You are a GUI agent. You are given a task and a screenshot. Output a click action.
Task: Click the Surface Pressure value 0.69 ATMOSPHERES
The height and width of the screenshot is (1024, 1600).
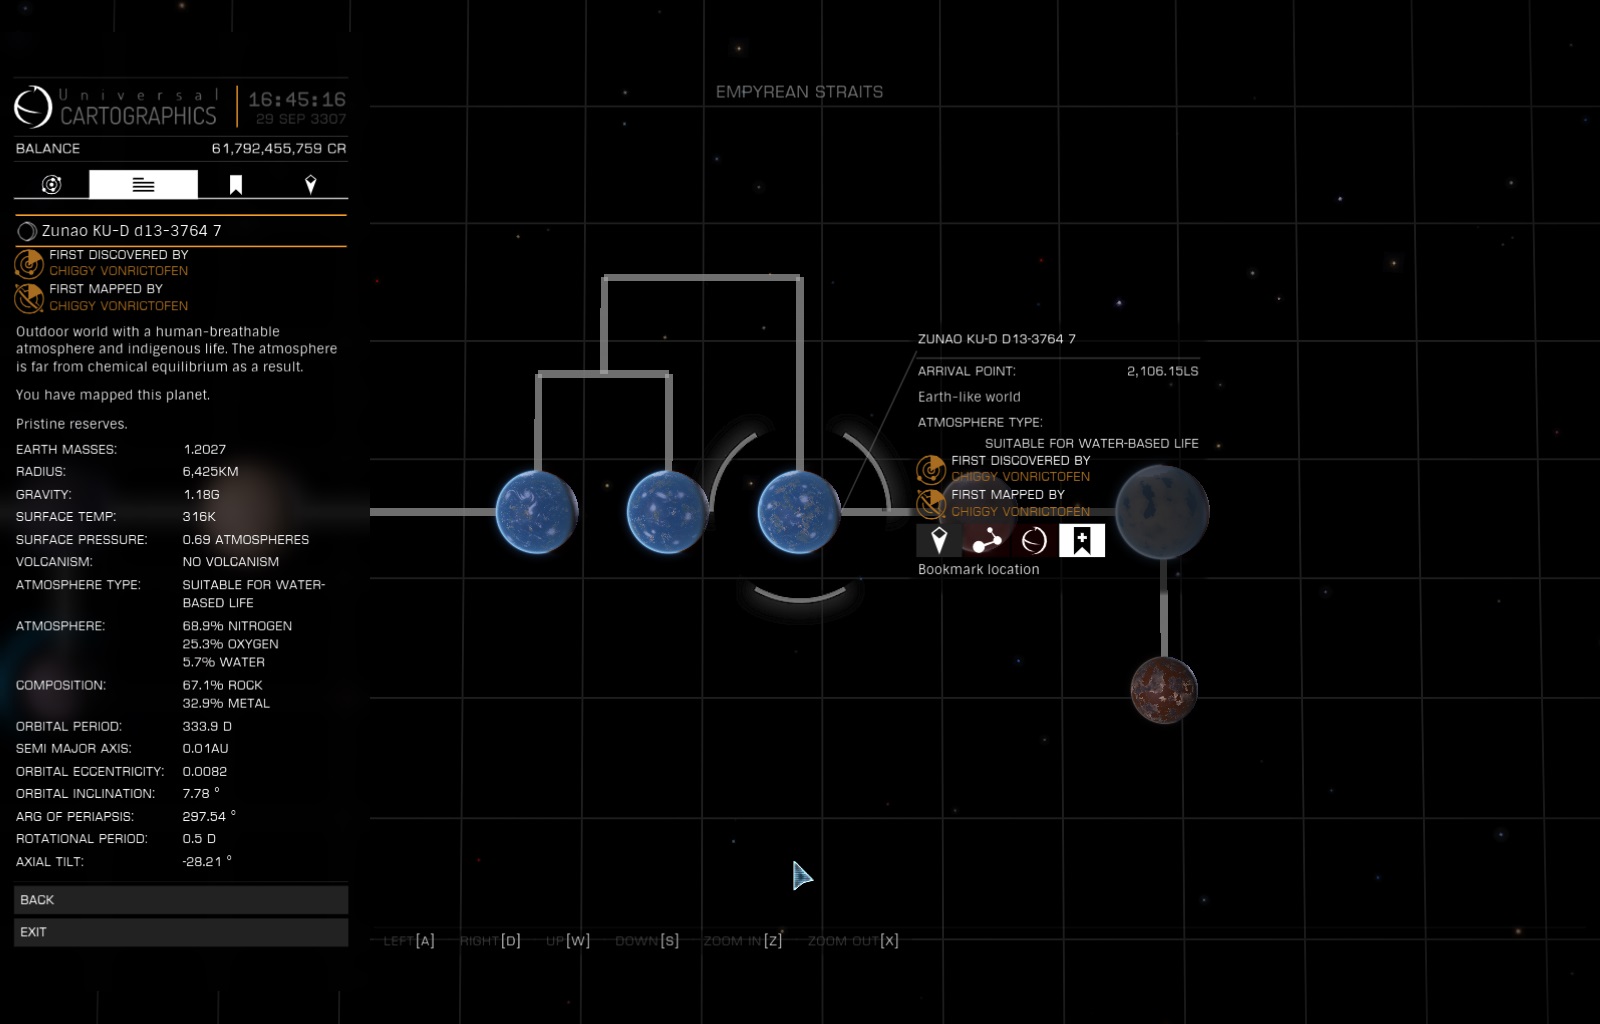[x=246, y=540]
